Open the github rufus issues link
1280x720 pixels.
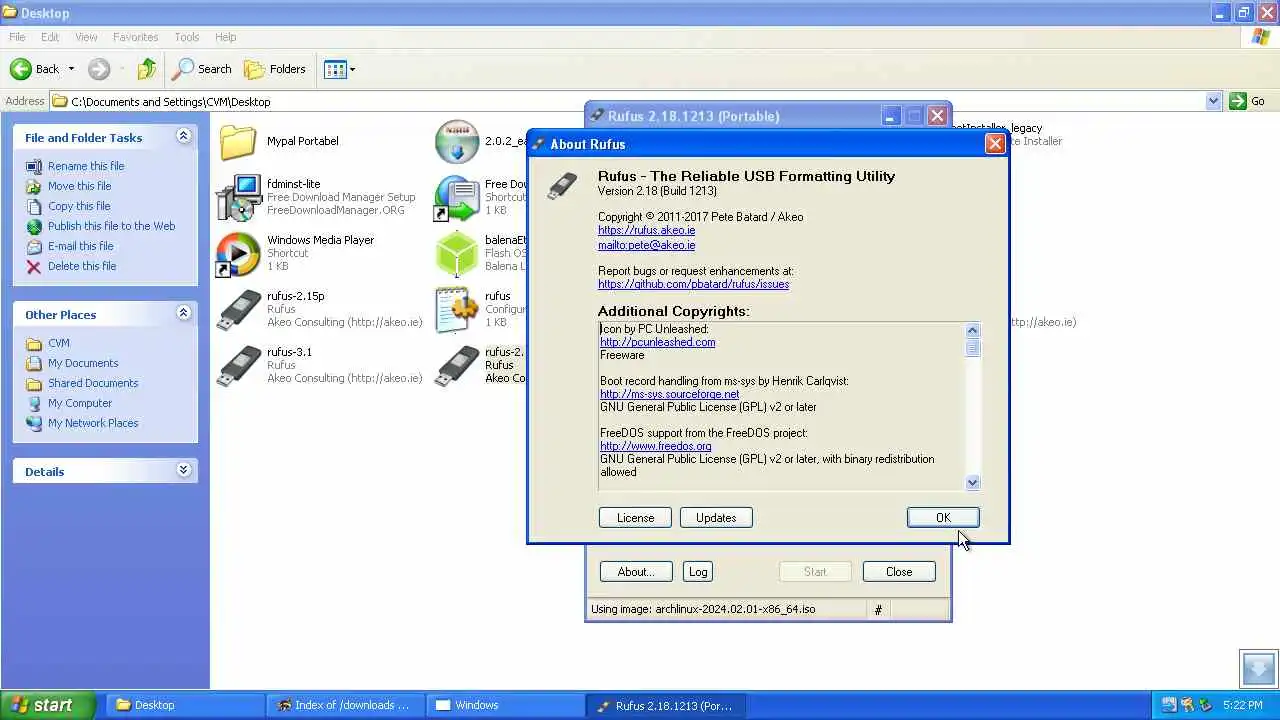pyautogui.click(x=693, y=284)
